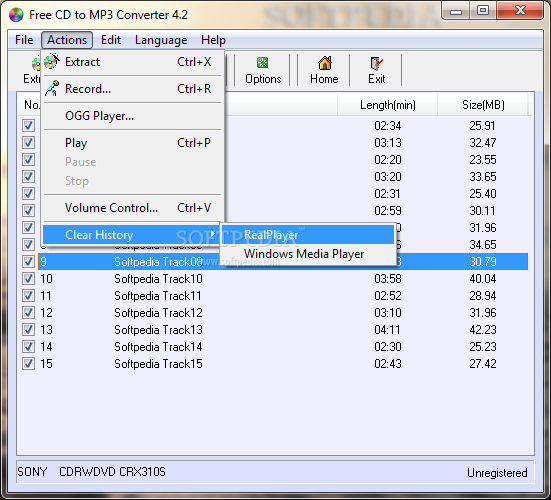Viewport: 551px width, 500px height.
Task: Click the No. column header
Action: (31, 105)
